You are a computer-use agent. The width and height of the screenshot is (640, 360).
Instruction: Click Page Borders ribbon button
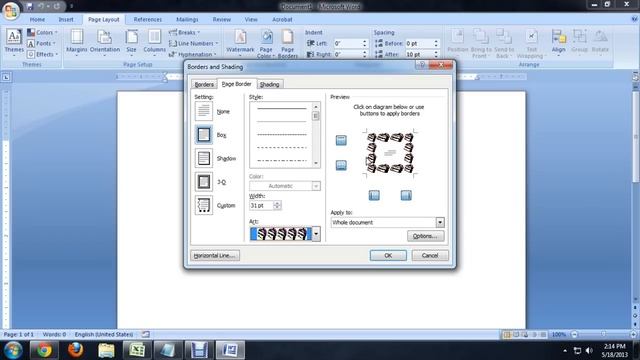(x=288, y=43)
